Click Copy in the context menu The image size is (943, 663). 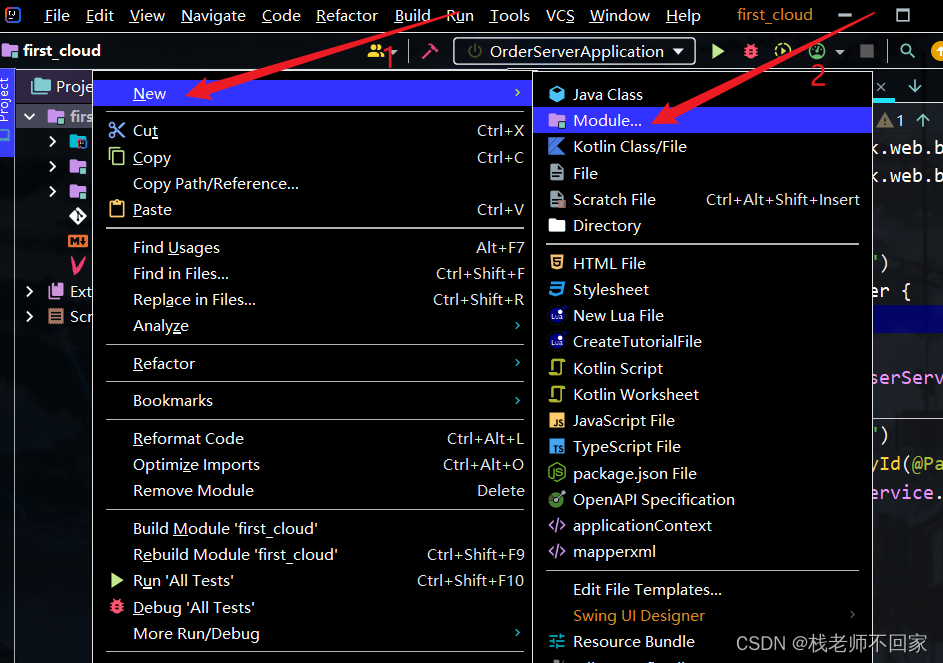[x=313, y=158]
